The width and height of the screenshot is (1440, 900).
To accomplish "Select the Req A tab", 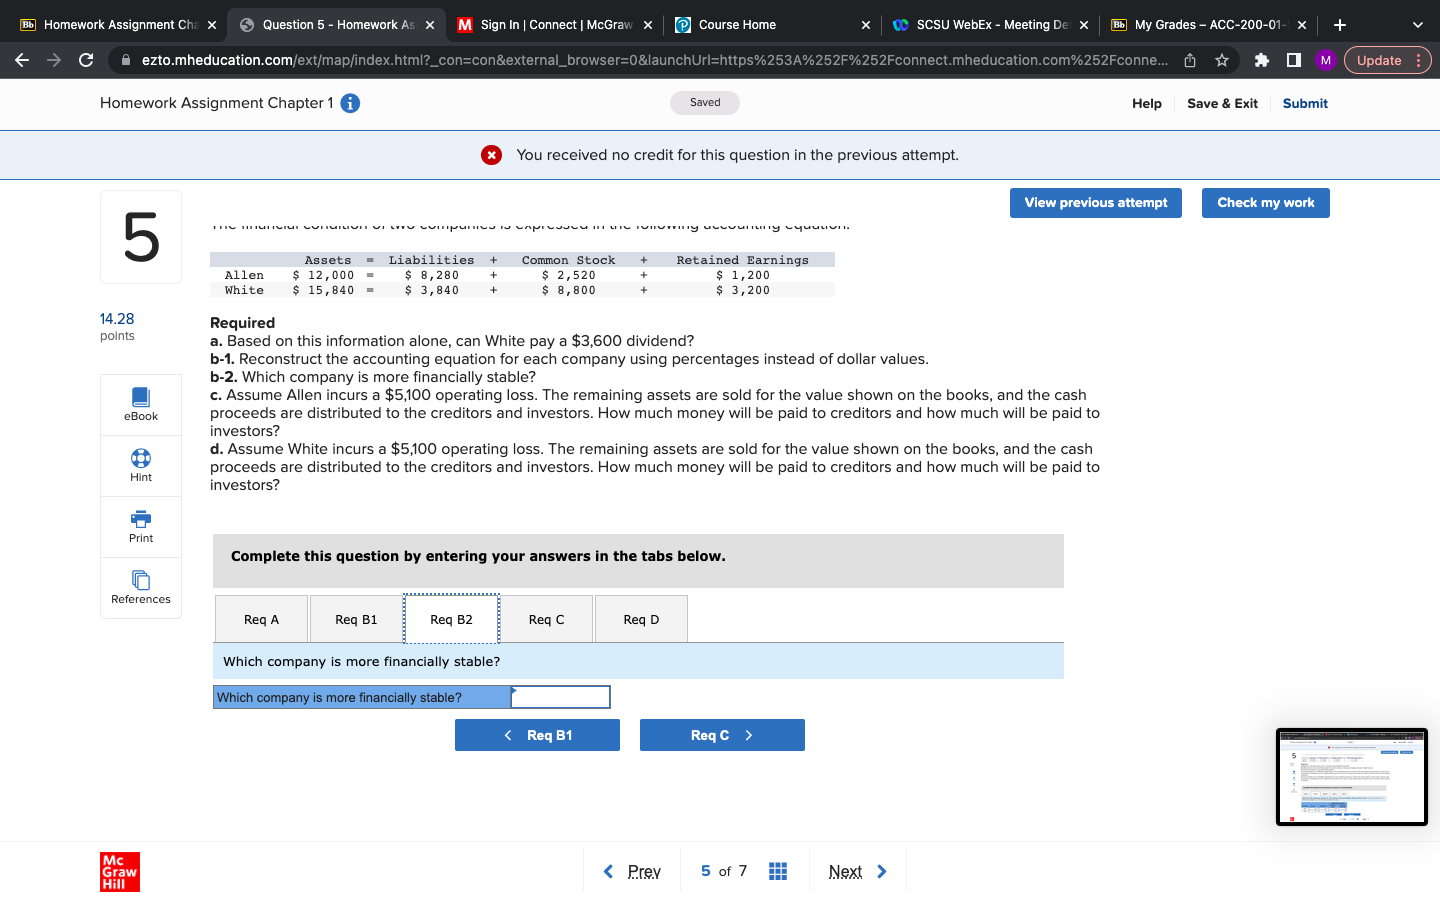I will pos(261,619).
